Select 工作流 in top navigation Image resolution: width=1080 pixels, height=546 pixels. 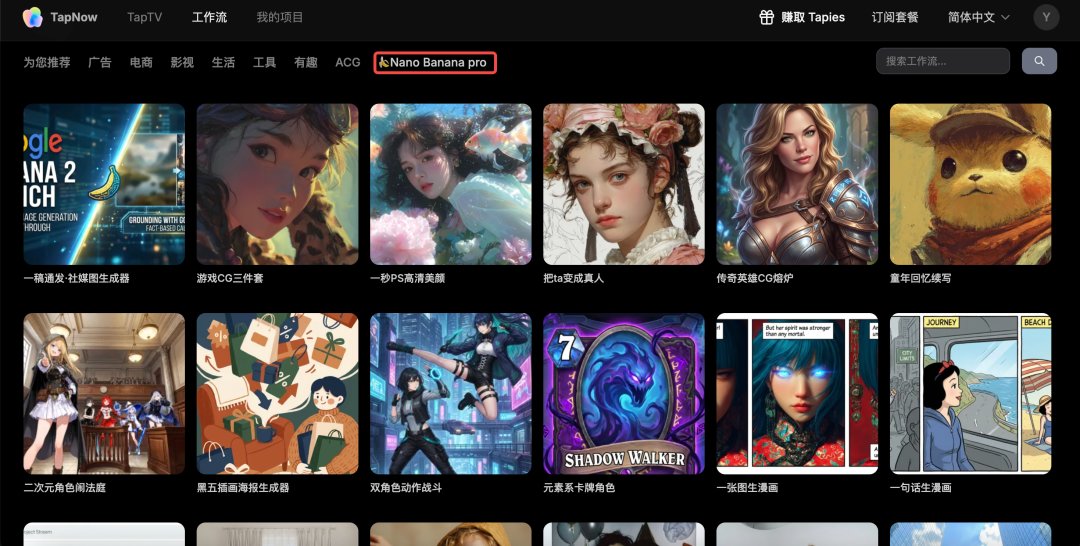(x=209, y=17)
